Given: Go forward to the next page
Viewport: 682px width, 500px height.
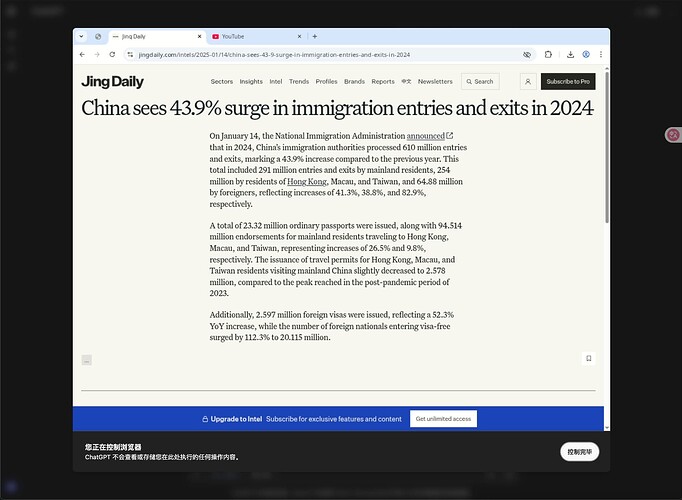Looking at the screenshot, I should tap(97, 55).
